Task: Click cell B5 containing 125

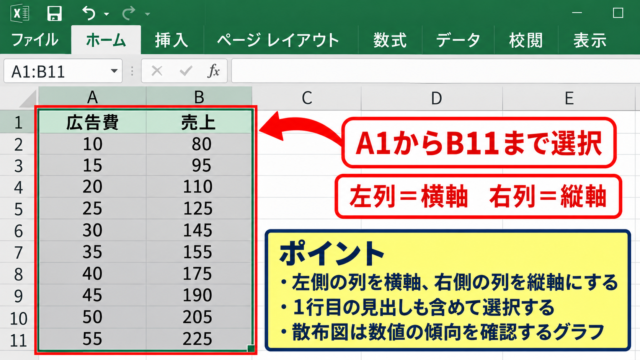Action: 199,209
